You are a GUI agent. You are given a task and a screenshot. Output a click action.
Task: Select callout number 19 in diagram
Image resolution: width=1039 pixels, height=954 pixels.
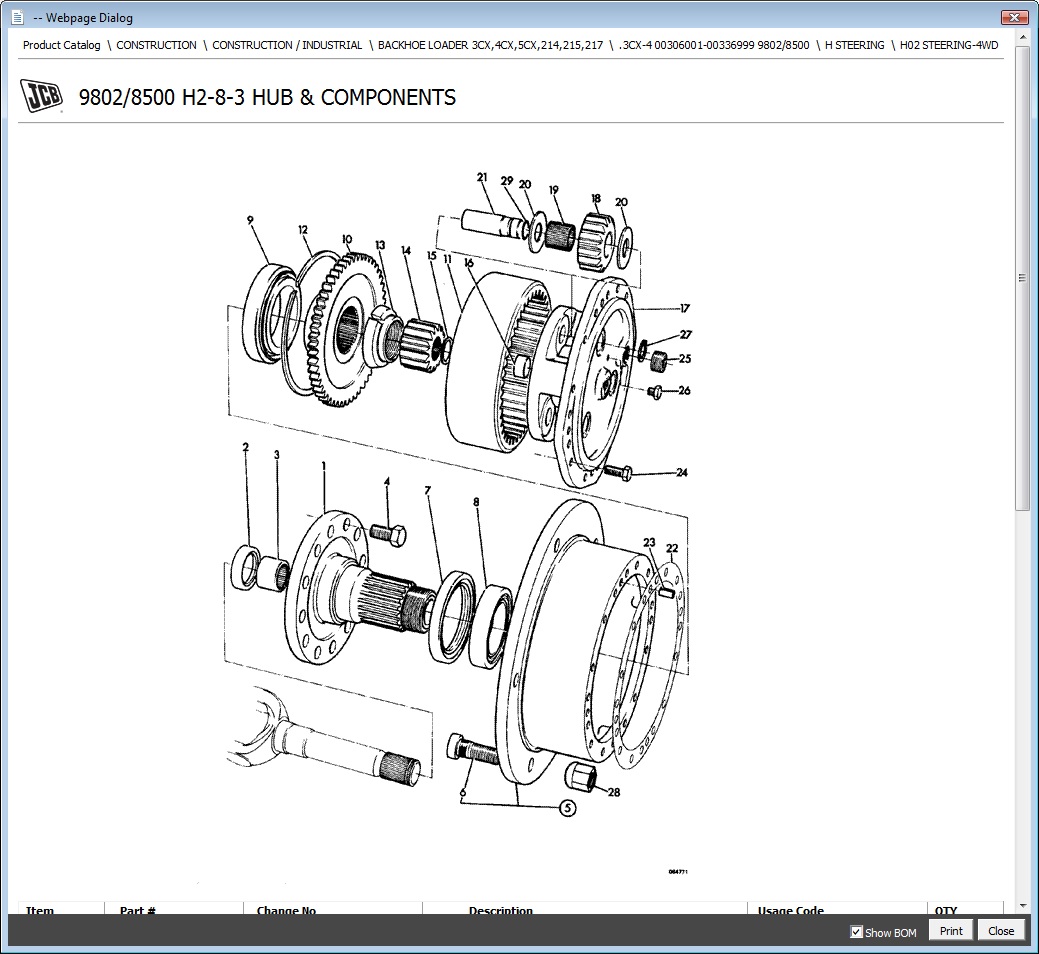553,190
